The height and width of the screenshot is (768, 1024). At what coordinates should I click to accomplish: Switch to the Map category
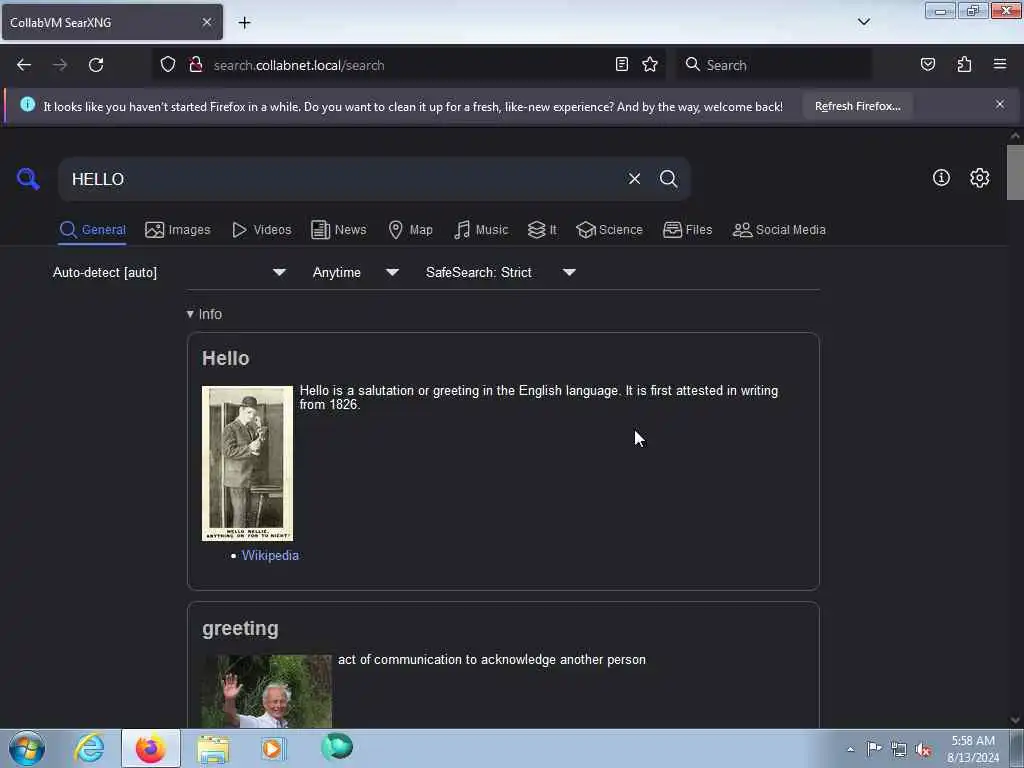tap(411, 230)
